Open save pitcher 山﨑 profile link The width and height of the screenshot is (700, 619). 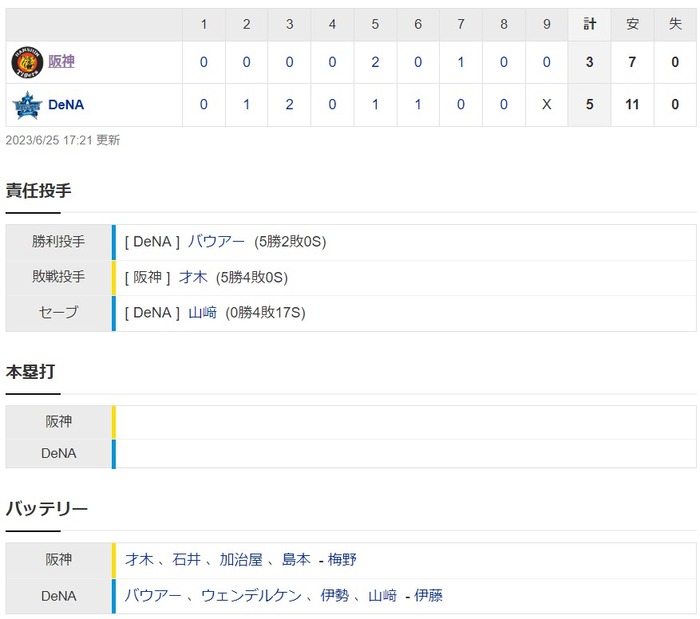[x=202, y=312]
